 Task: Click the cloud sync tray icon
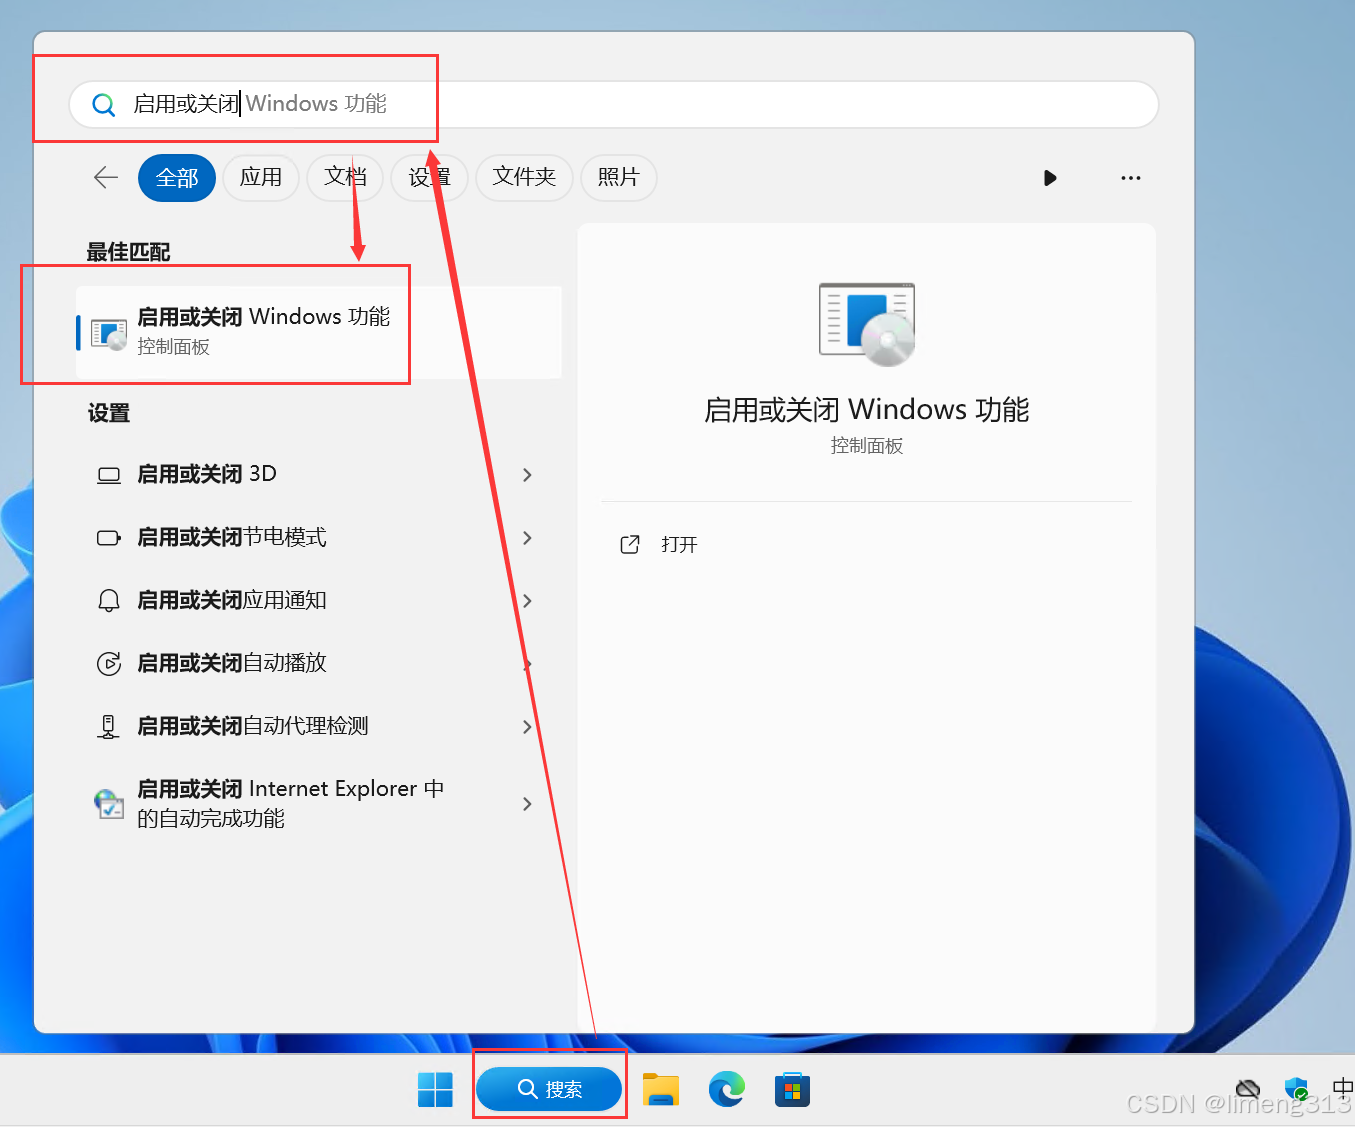(1248, 1089)
